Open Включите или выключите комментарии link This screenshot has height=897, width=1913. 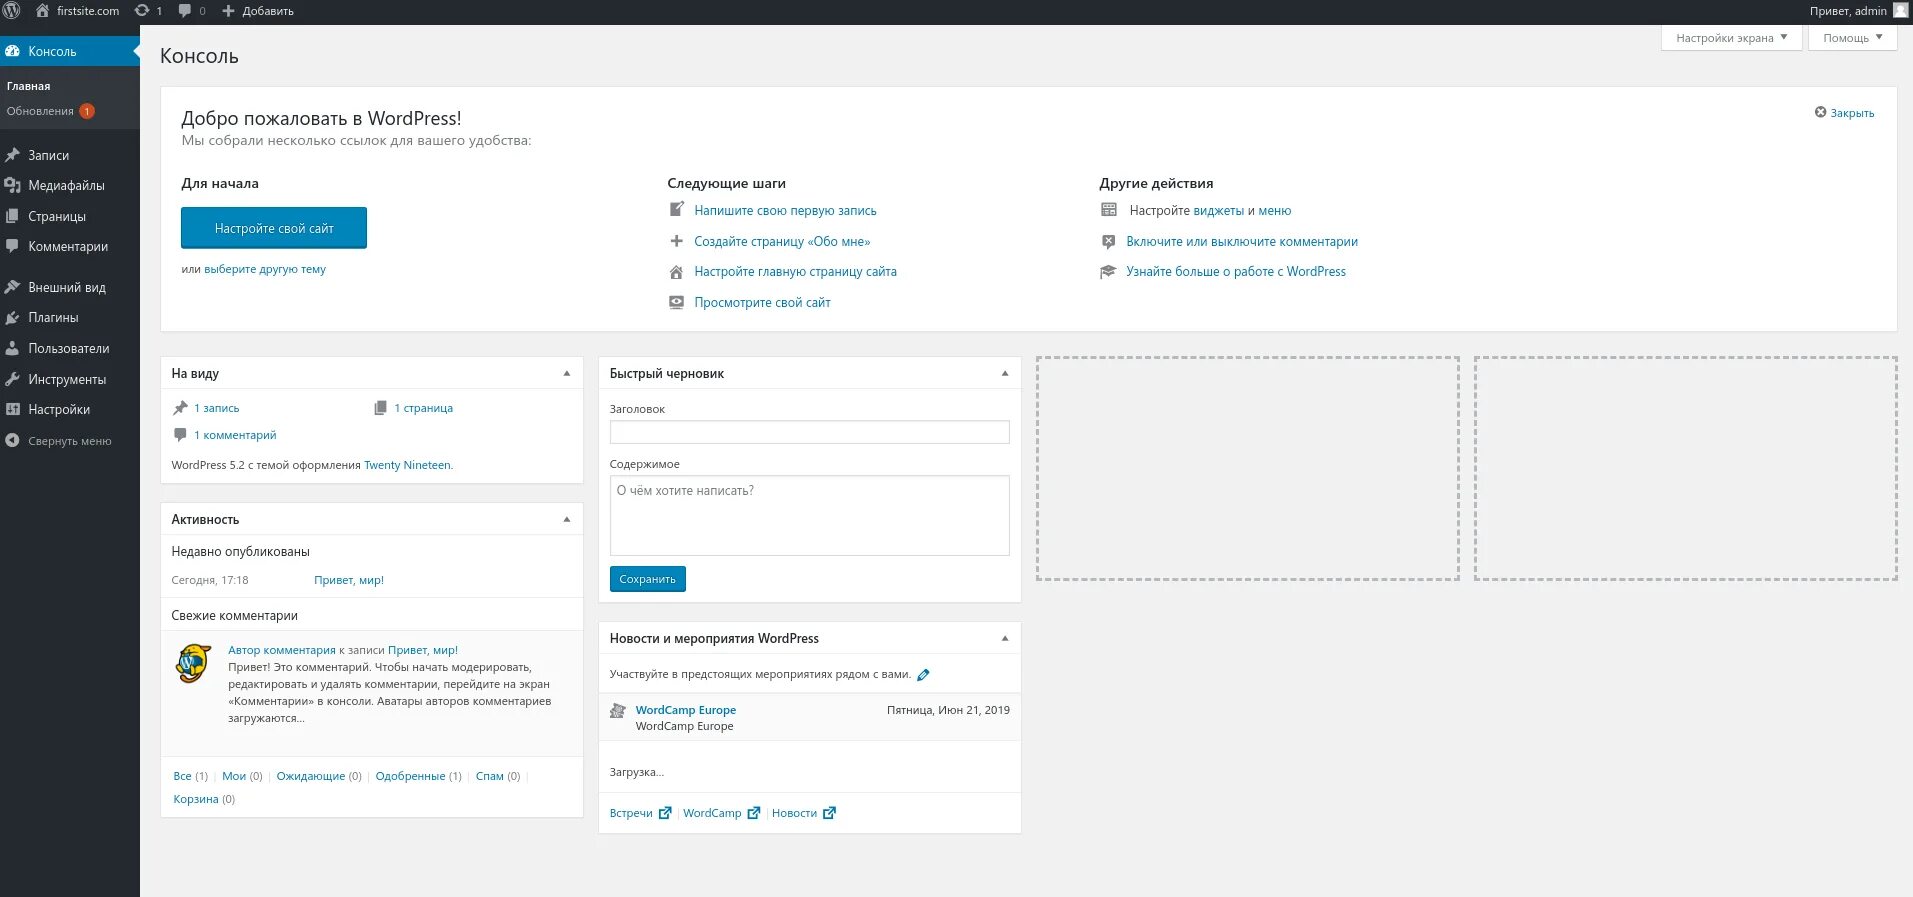(1242, 242)
